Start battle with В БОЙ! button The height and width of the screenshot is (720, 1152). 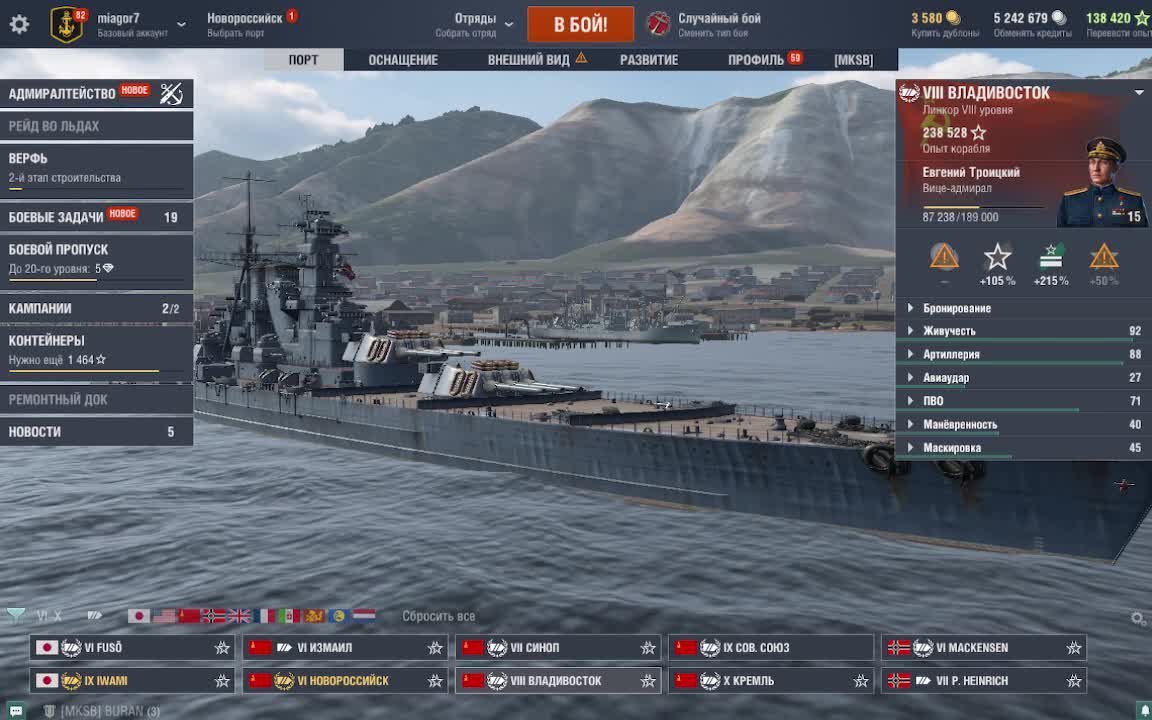[580, 24]
